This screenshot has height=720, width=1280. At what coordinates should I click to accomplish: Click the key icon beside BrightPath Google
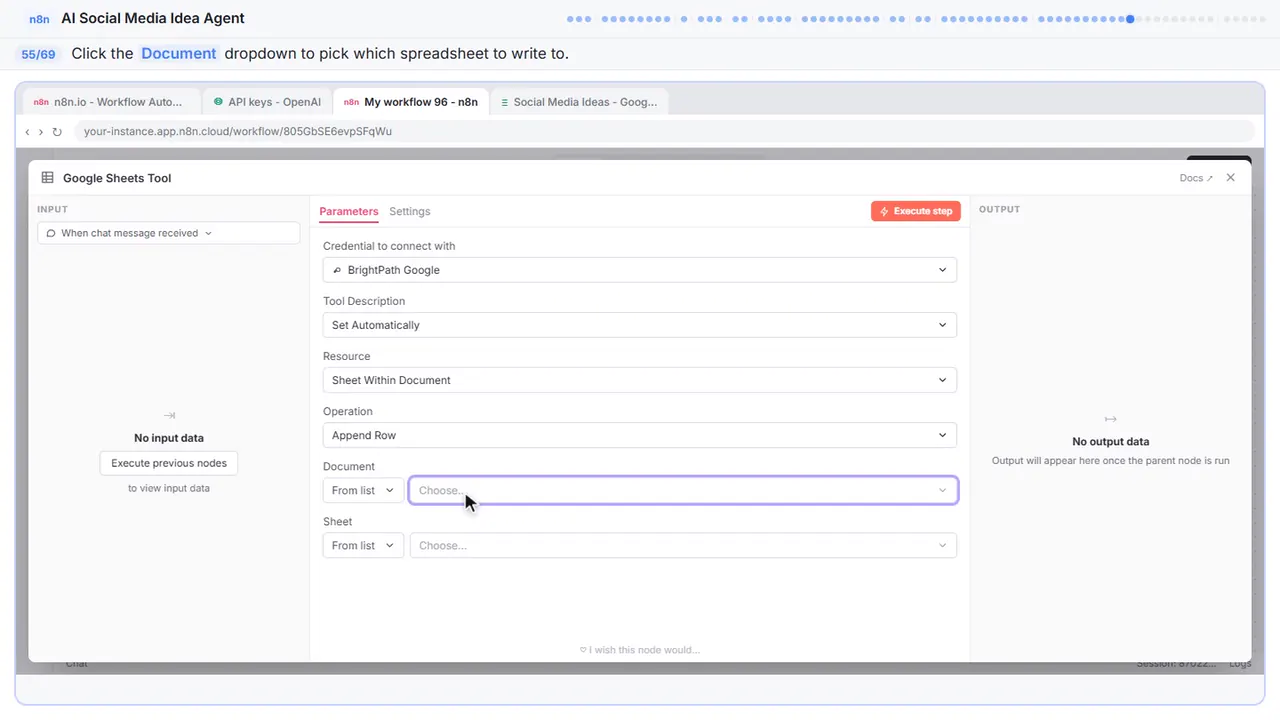pyautogui.click(x=337, y=270)
